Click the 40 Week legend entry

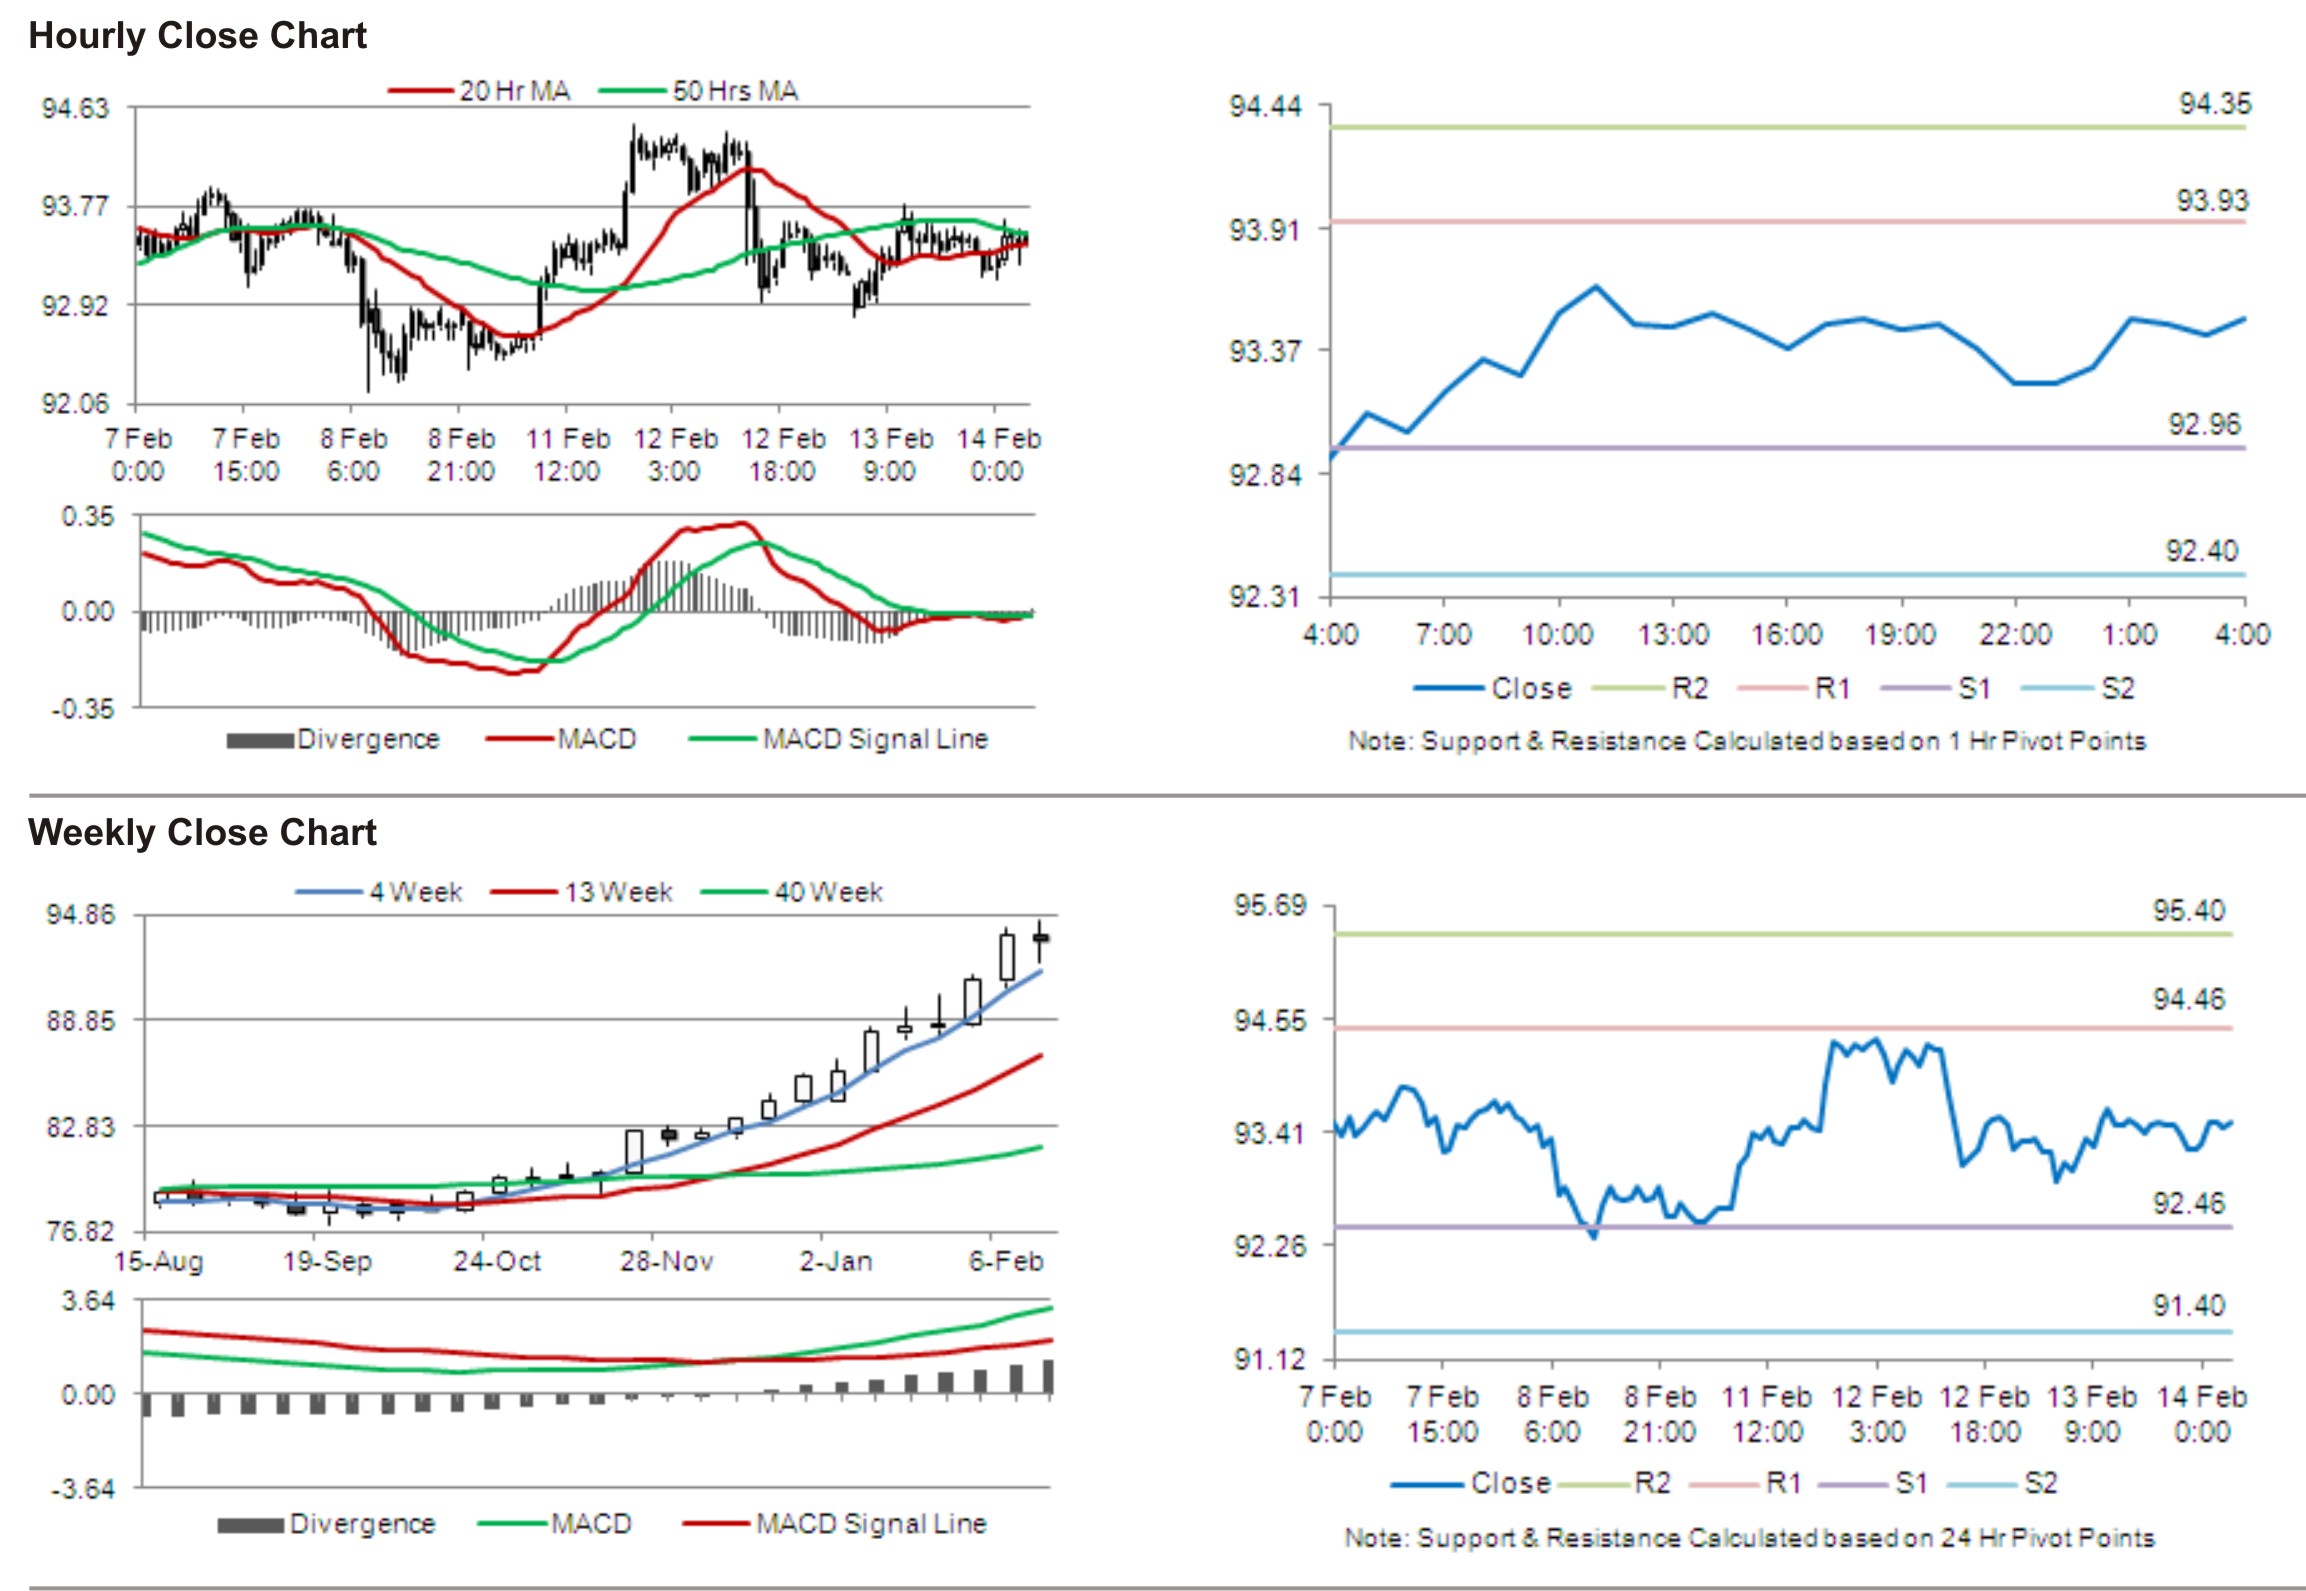[793, 891]
